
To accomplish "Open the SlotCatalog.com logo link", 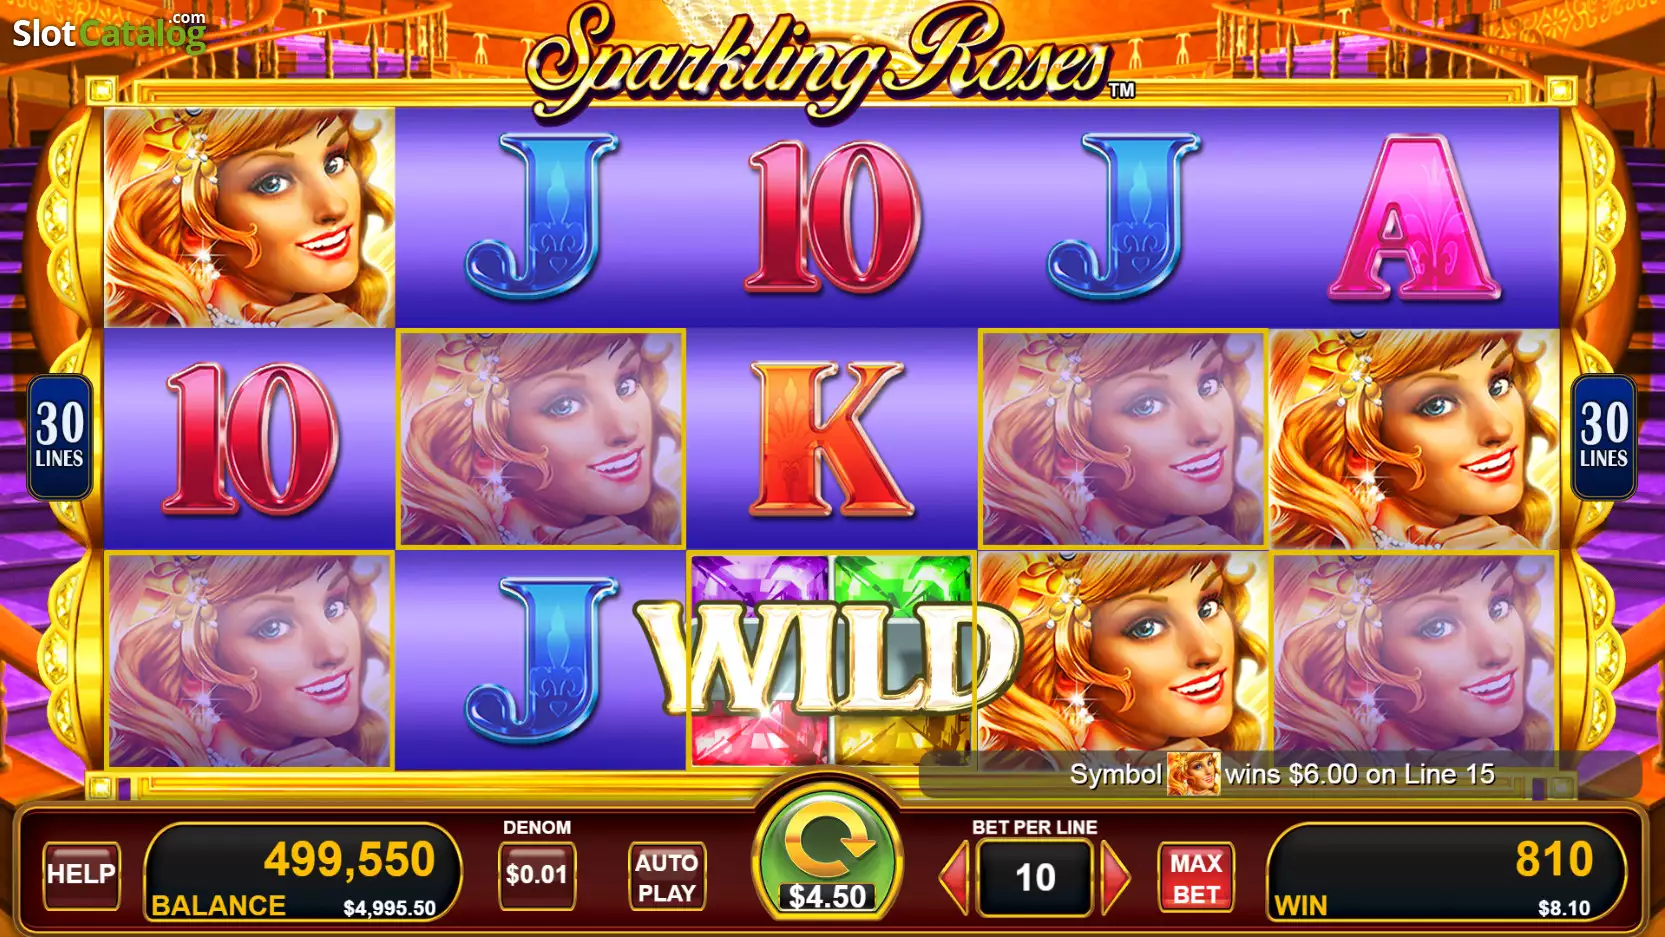I will [109, 32].
